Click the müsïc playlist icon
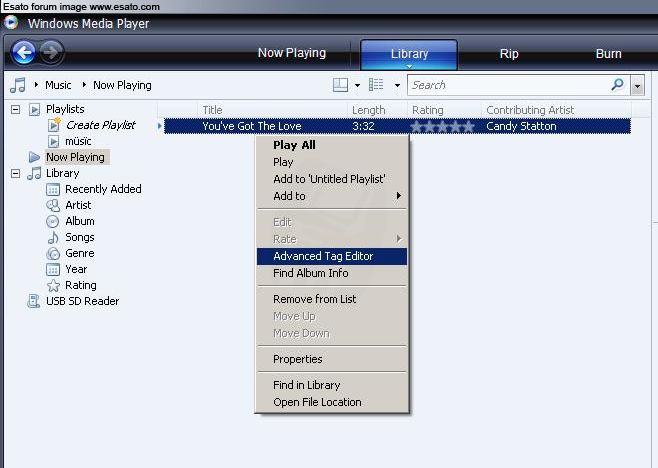Image resolution: width=658 pixels, height=468 pixels. [x=53, y=141]
